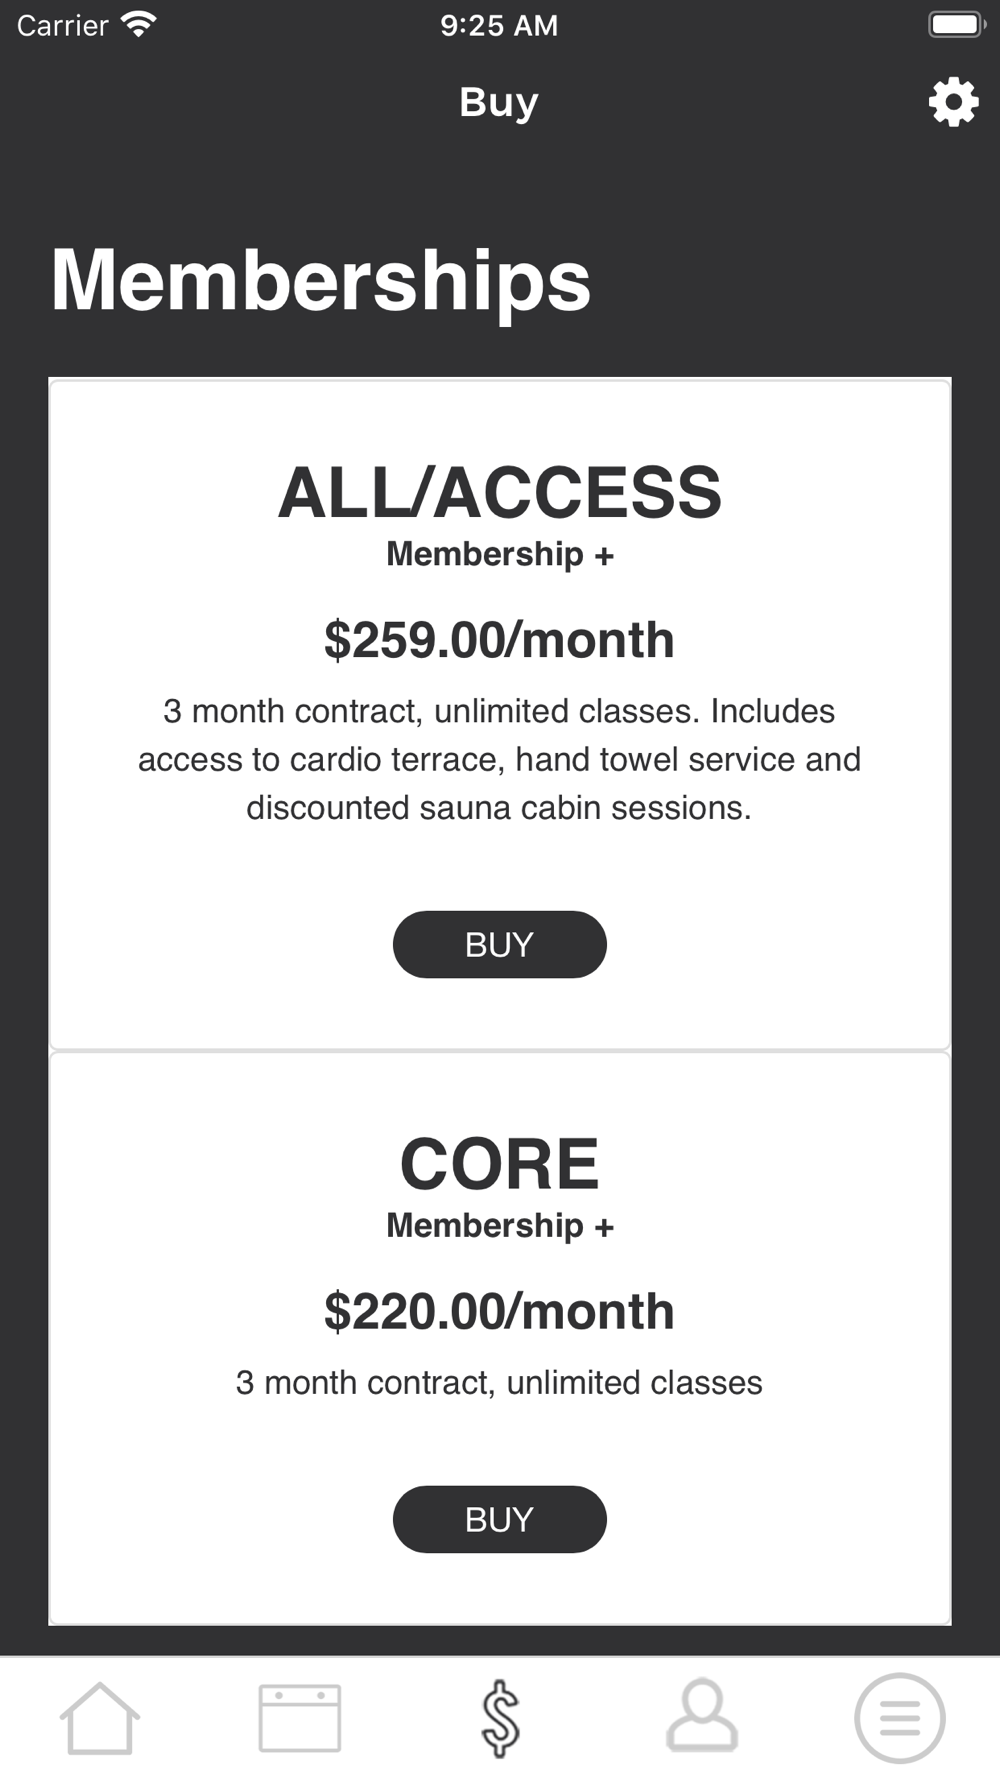Tap the Buy screen title
This screenshot has width=1000, height=1778.
click(x=499, y=103)
